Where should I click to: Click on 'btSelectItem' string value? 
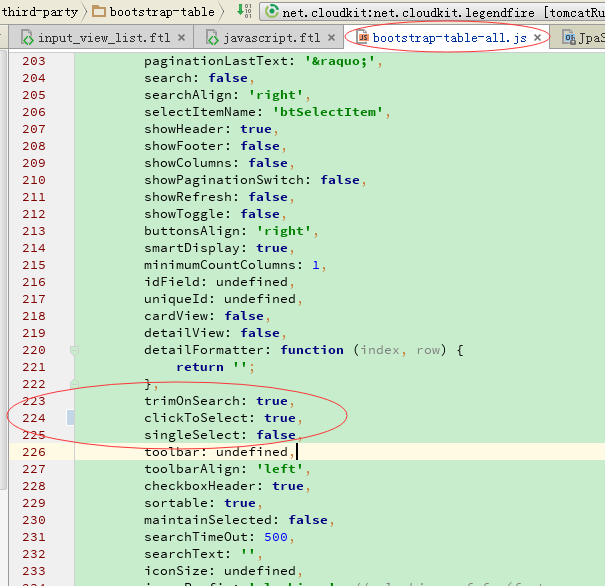pos(328,112)
